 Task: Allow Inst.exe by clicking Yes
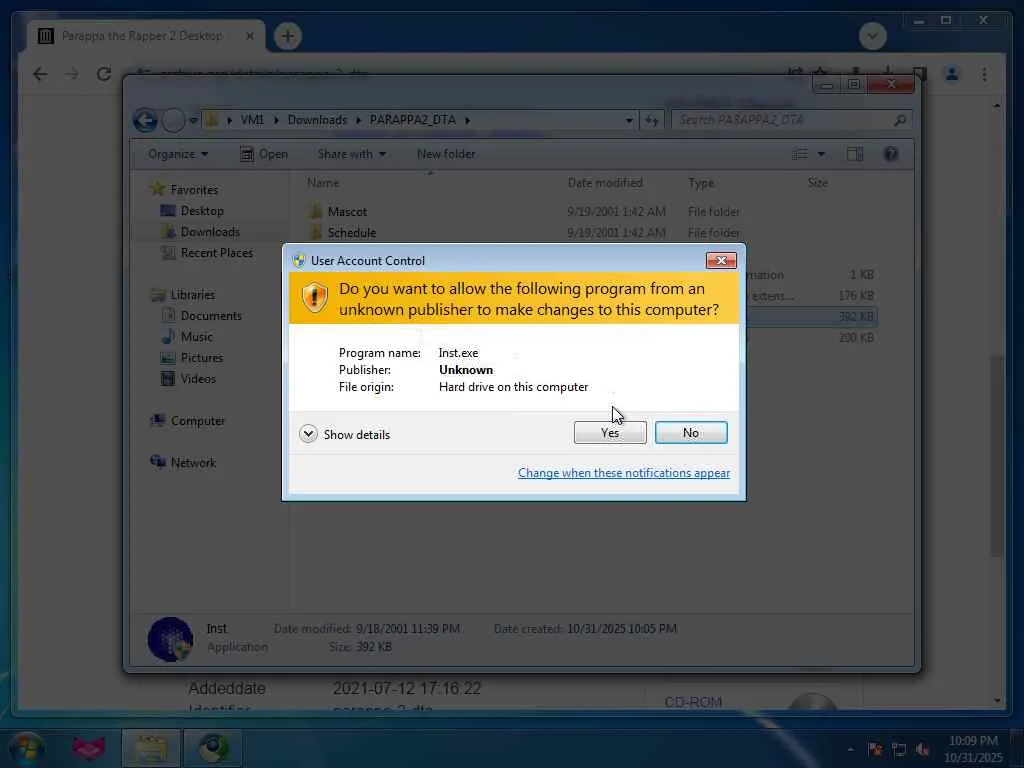point(610,432)
